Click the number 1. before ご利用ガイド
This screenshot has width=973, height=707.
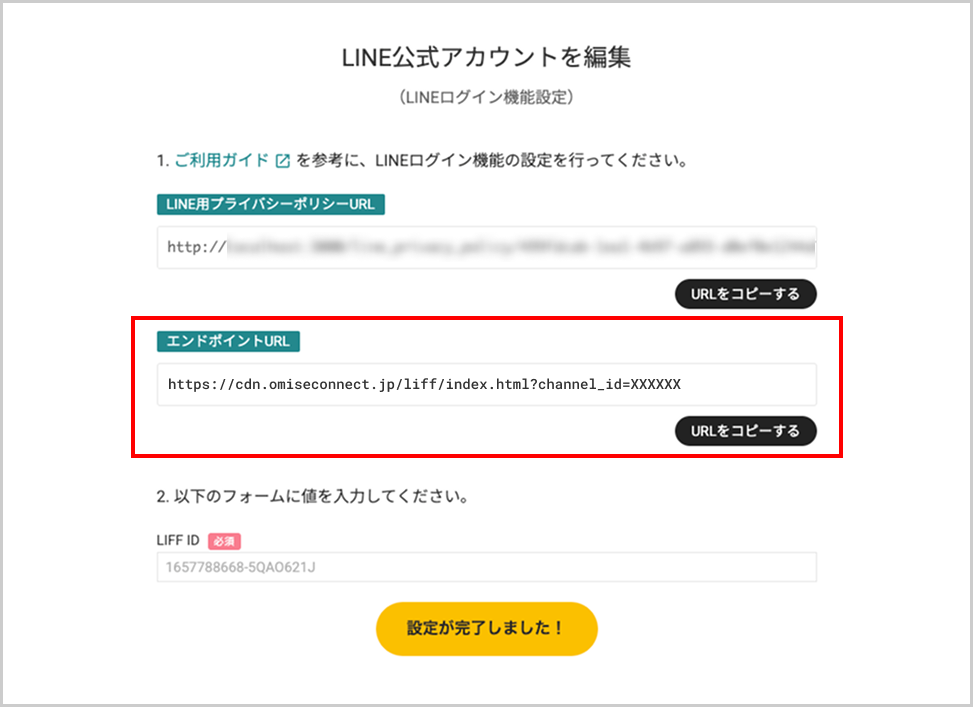163,161
